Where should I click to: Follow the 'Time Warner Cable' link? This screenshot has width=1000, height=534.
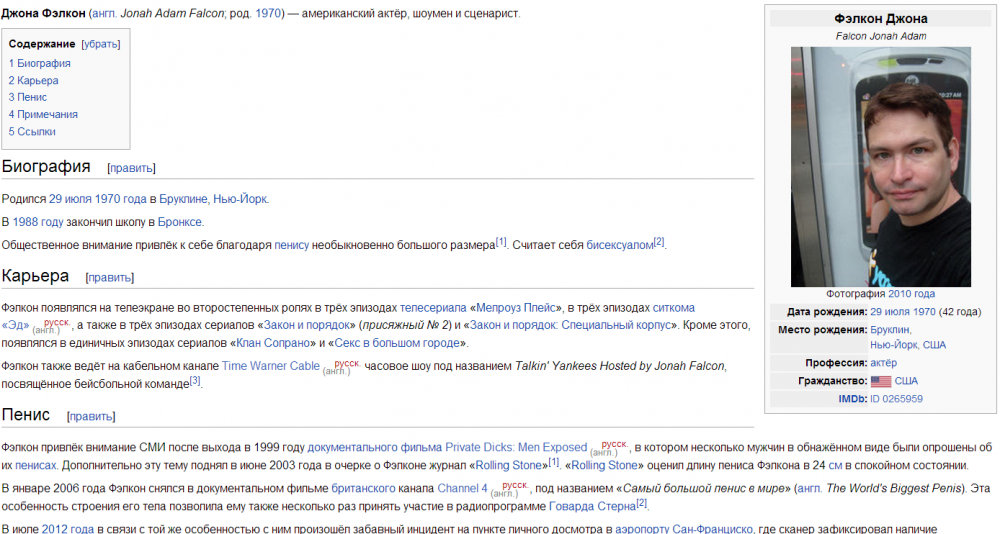click(x=270, y=366)
